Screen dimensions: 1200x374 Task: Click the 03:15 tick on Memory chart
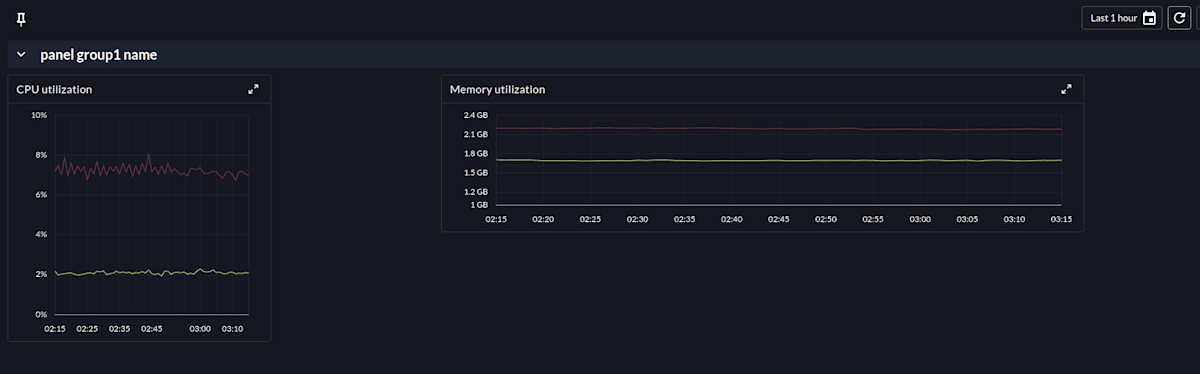1061,218
